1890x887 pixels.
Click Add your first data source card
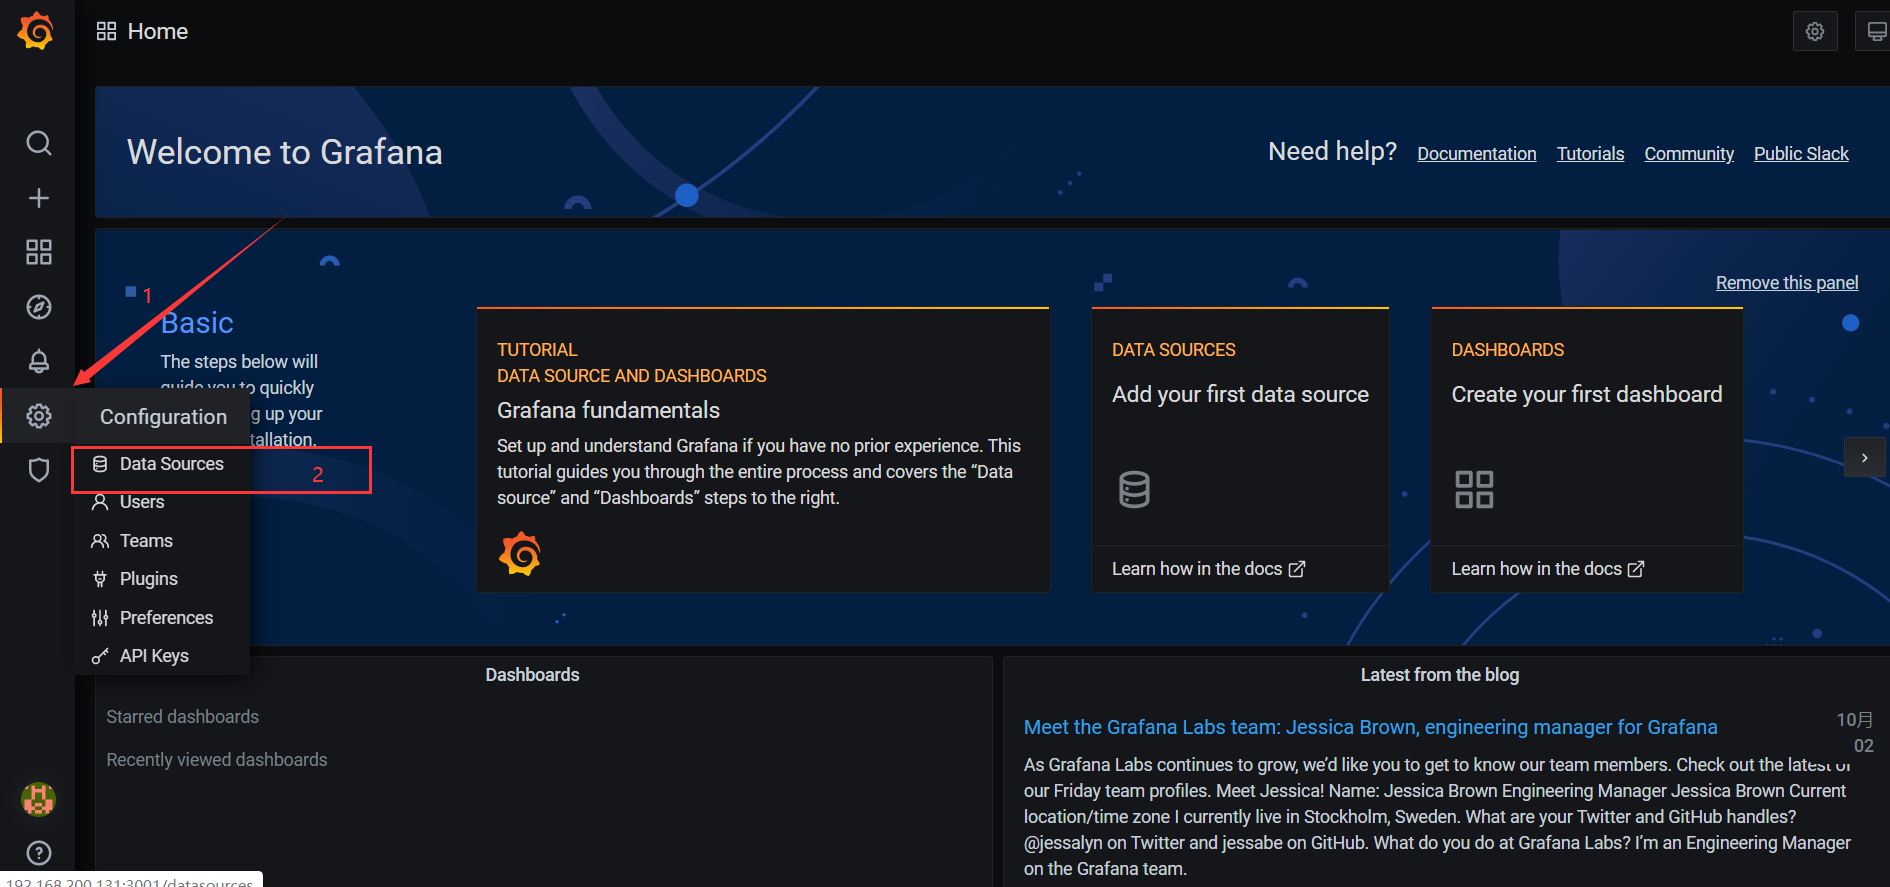click(x=1239, y=395)
